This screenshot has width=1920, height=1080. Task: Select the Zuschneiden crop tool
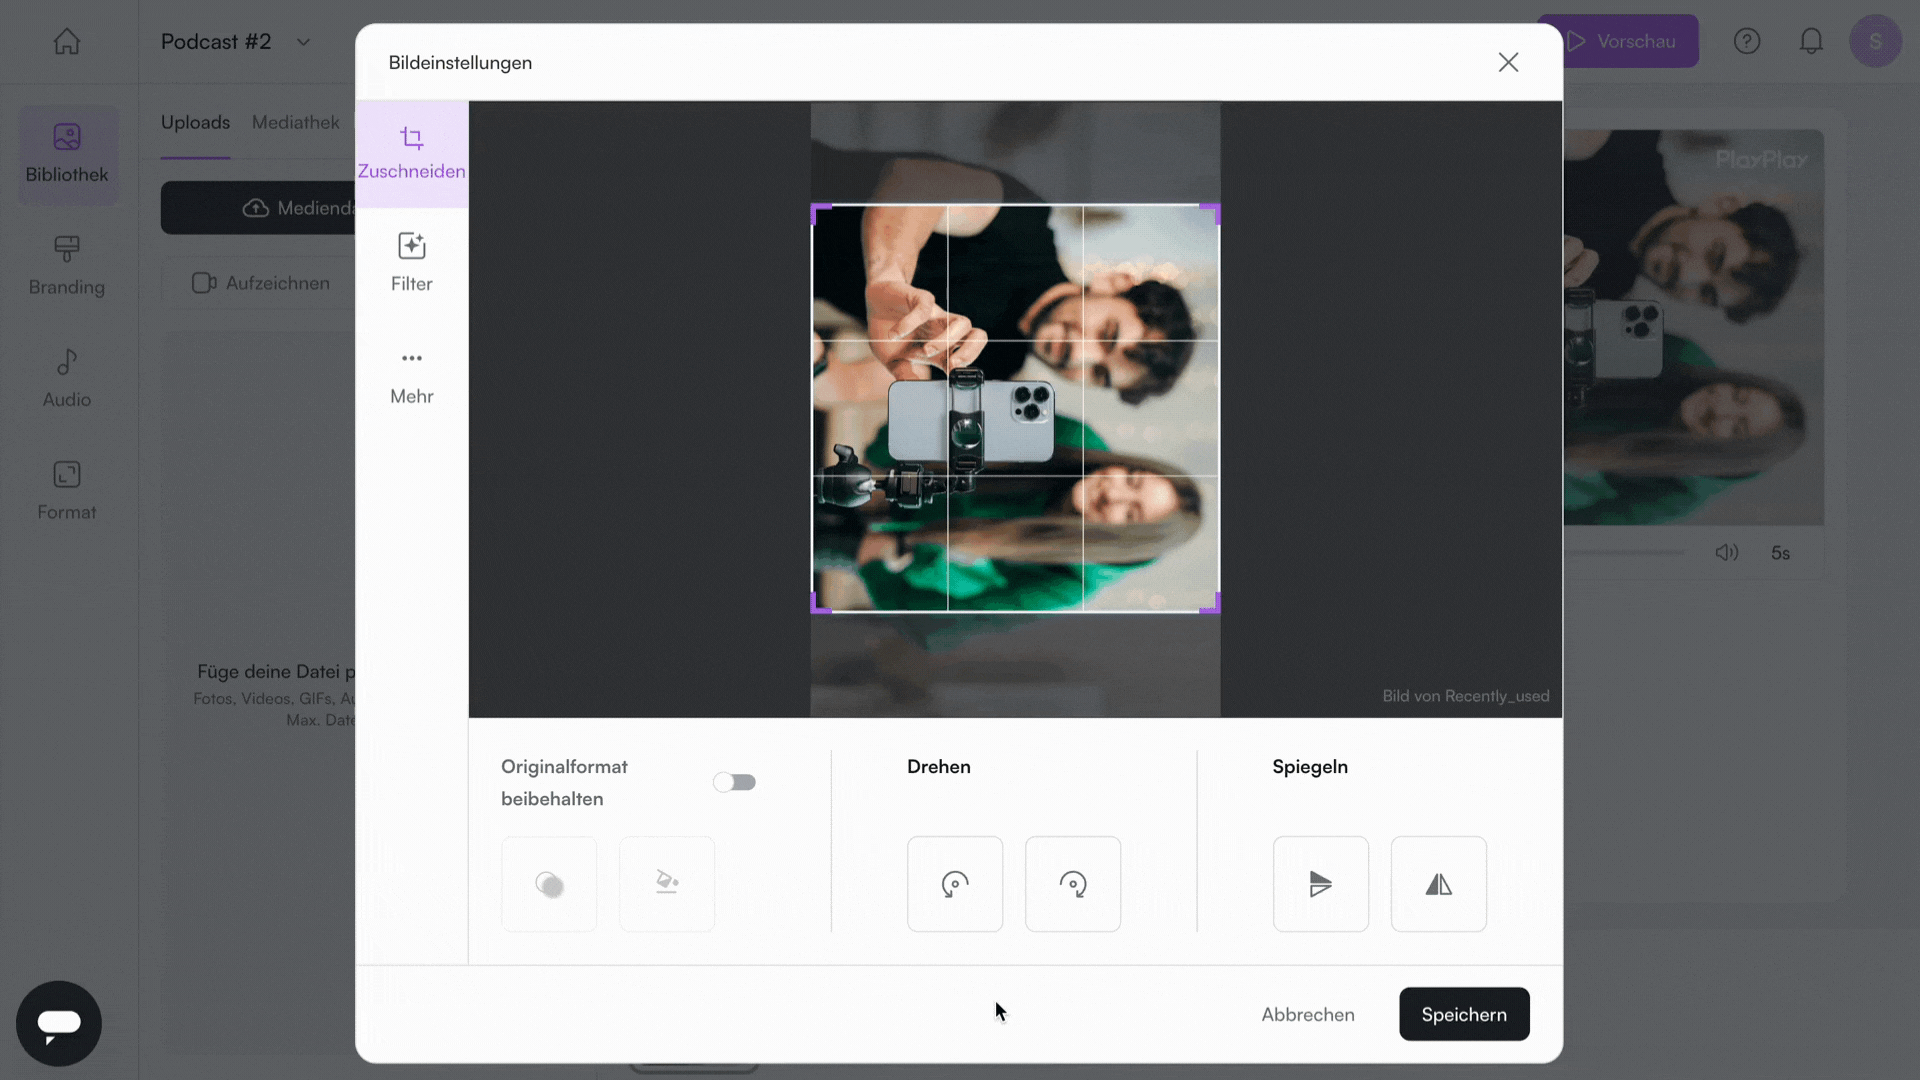(x=411, y=154)
